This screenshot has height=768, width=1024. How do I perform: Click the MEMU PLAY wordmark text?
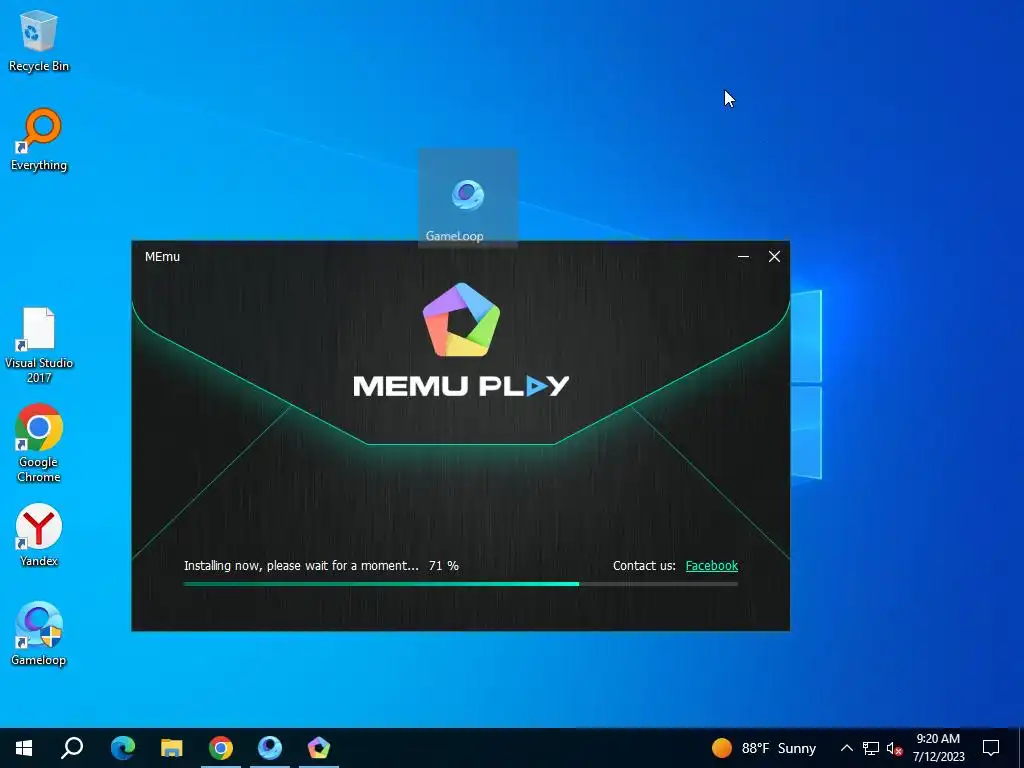click(461, 385)
